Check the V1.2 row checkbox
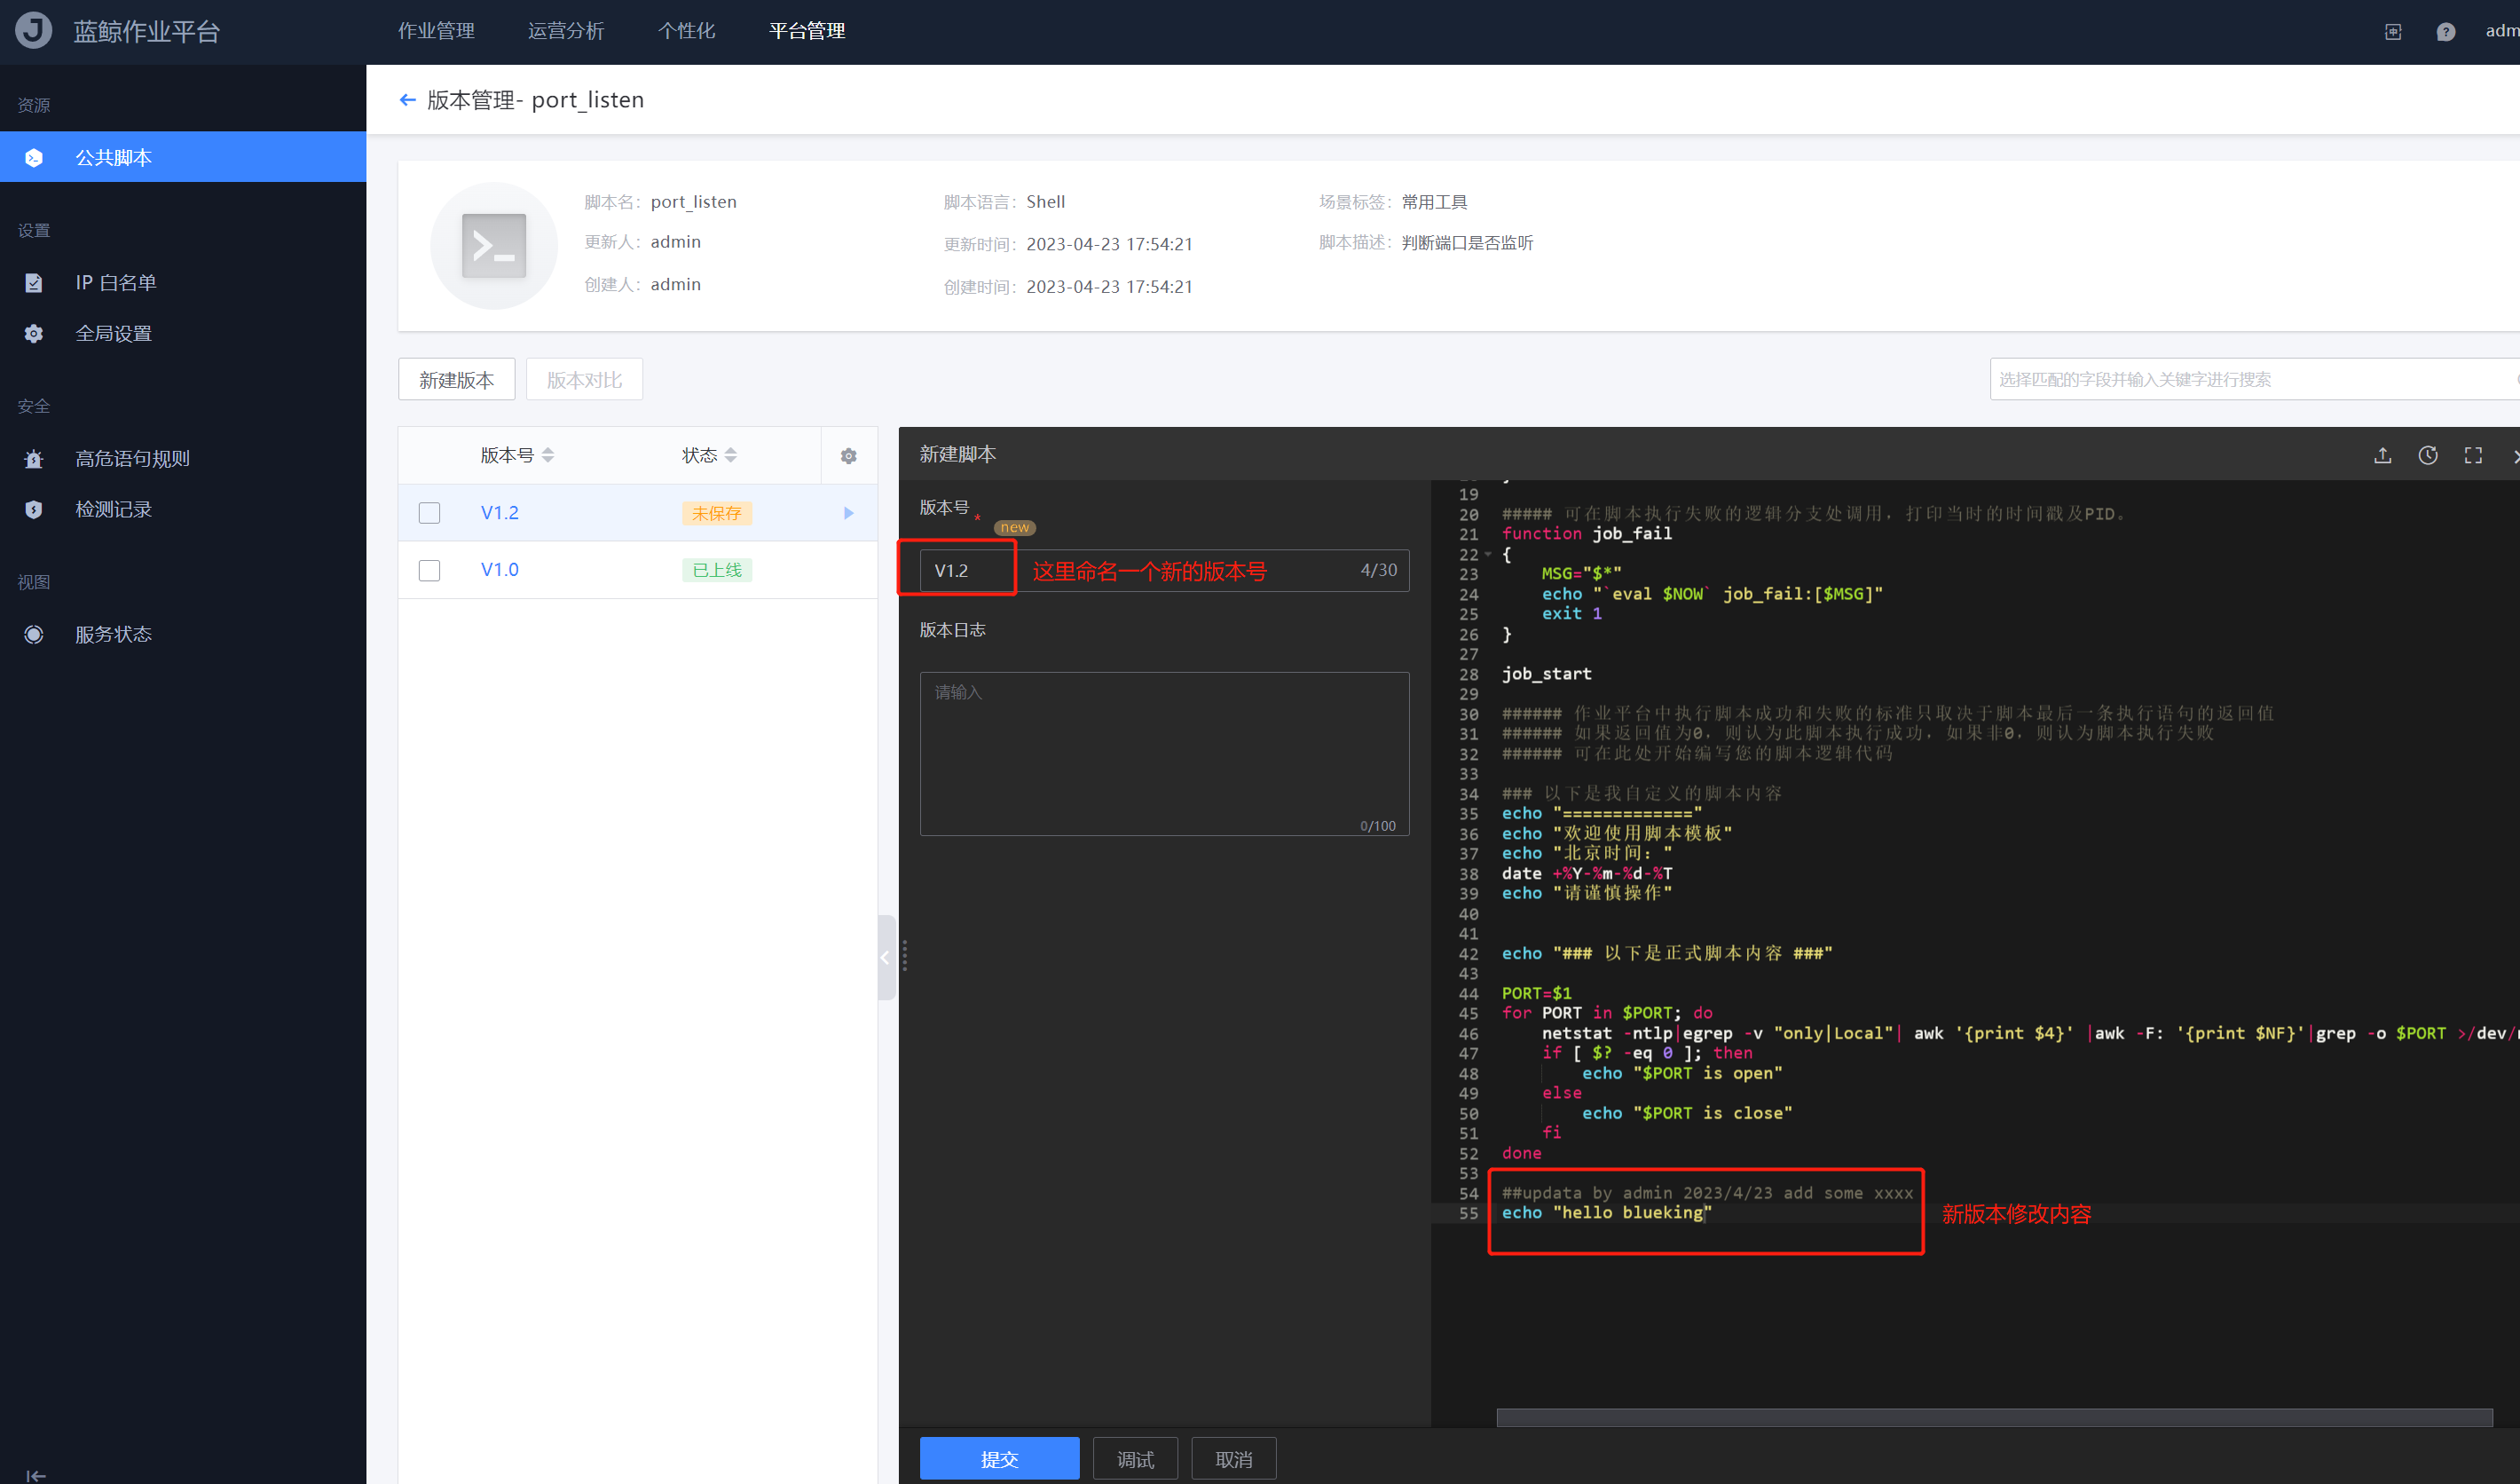Viewport: 2520px width, 1484px height. [x=430, y=514]
